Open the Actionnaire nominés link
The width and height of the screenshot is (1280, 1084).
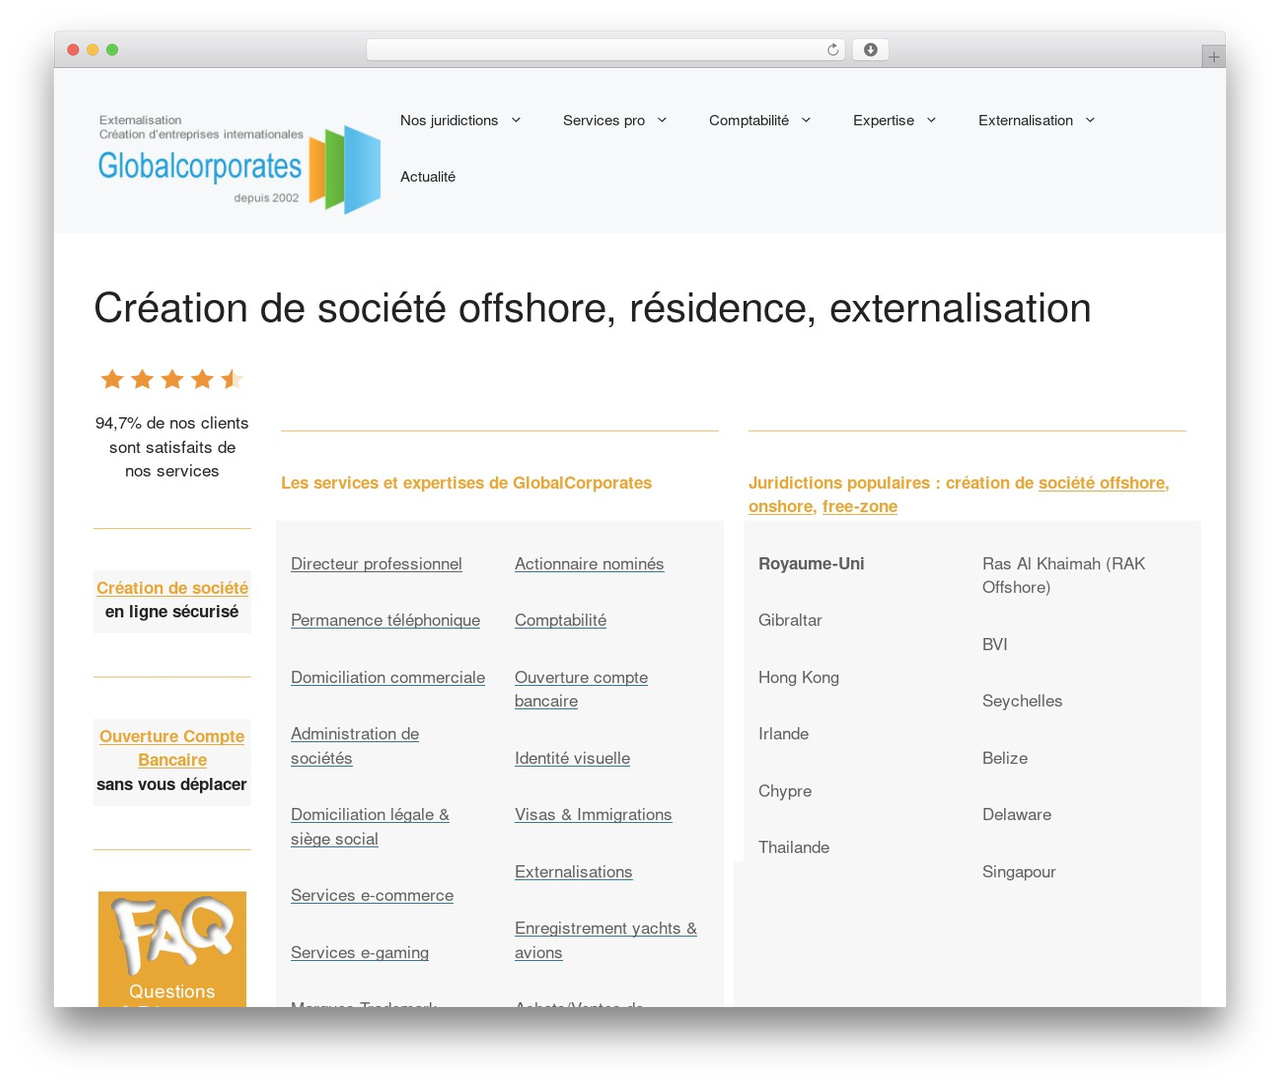click(589, 564)
